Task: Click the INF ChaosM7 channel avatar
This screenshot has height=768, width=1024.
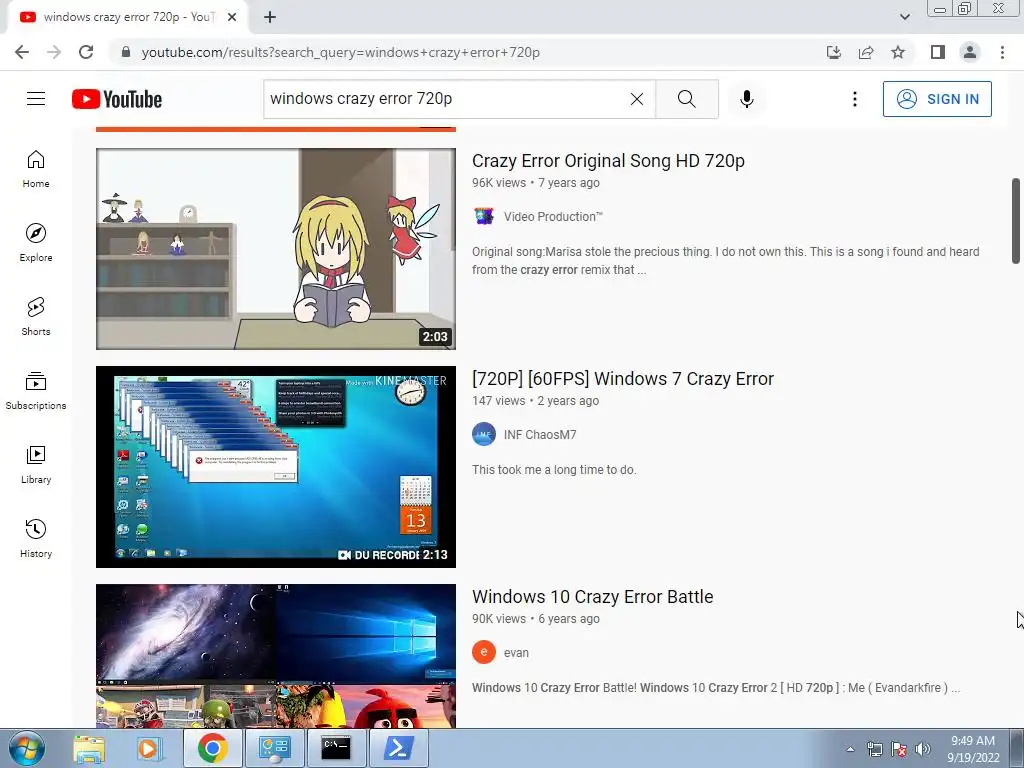Action: point(484,434)
